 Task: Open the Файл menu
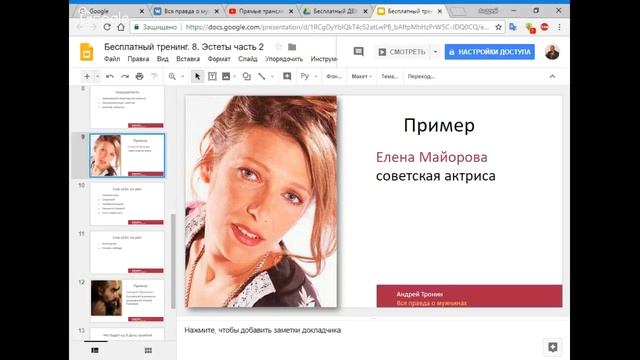[x=112, y=59]
